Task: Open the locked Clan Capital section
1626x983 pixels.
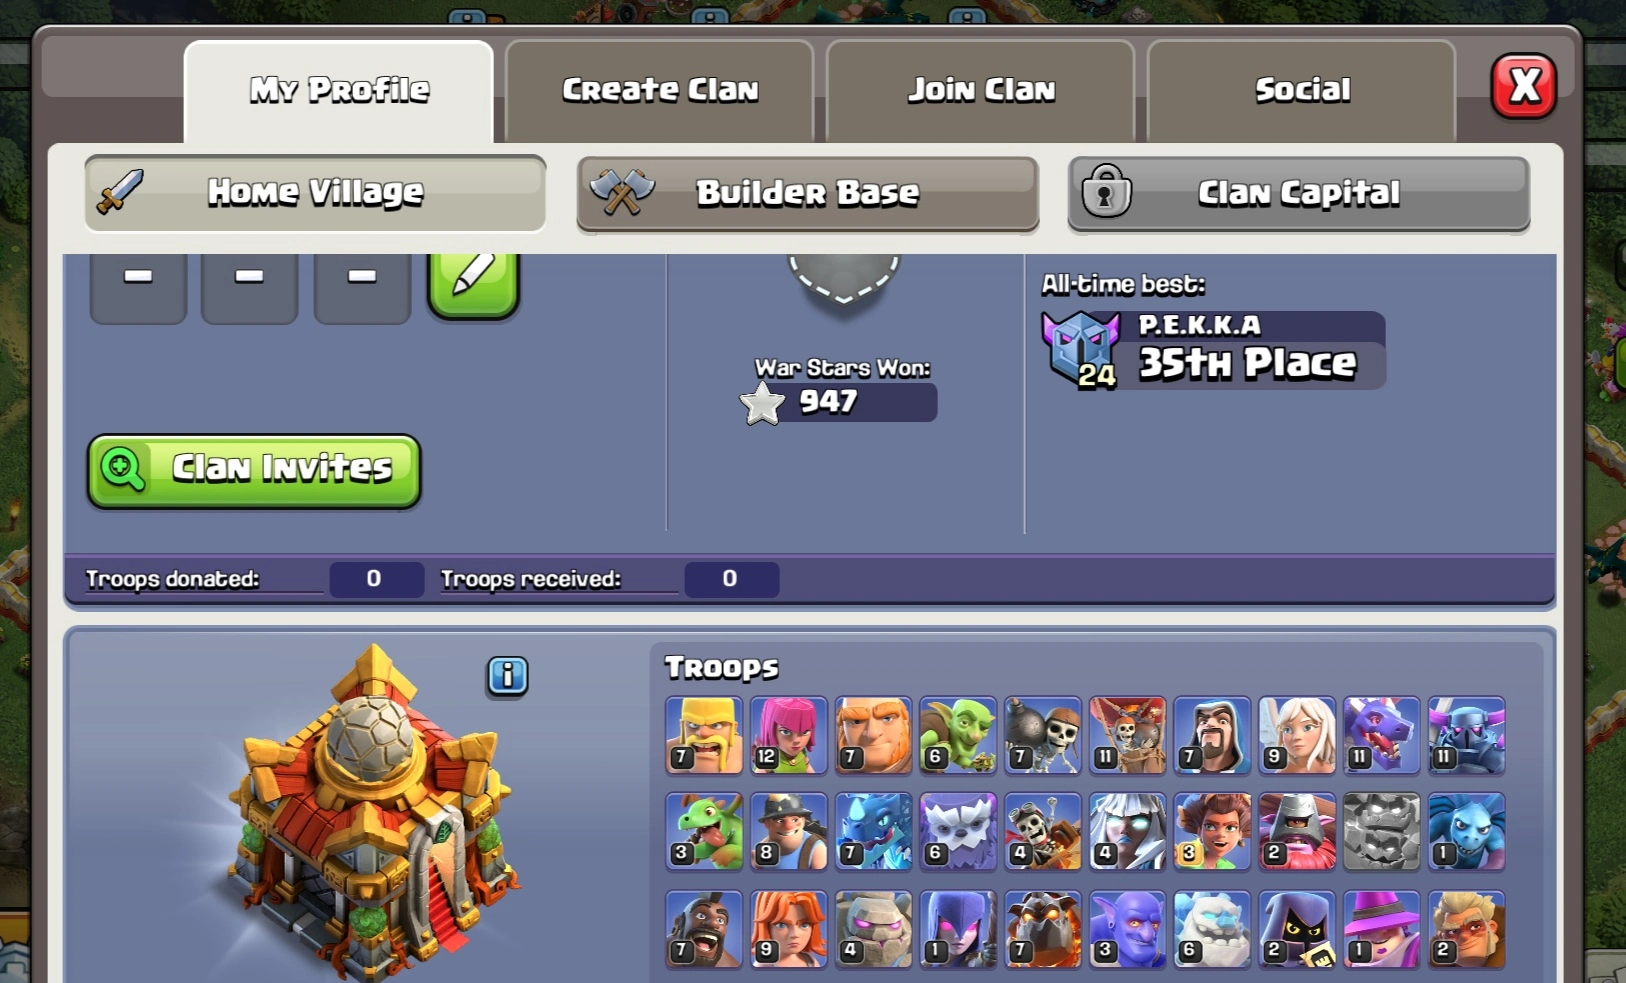Action: pyautogui.click(x=1299, y=193)
